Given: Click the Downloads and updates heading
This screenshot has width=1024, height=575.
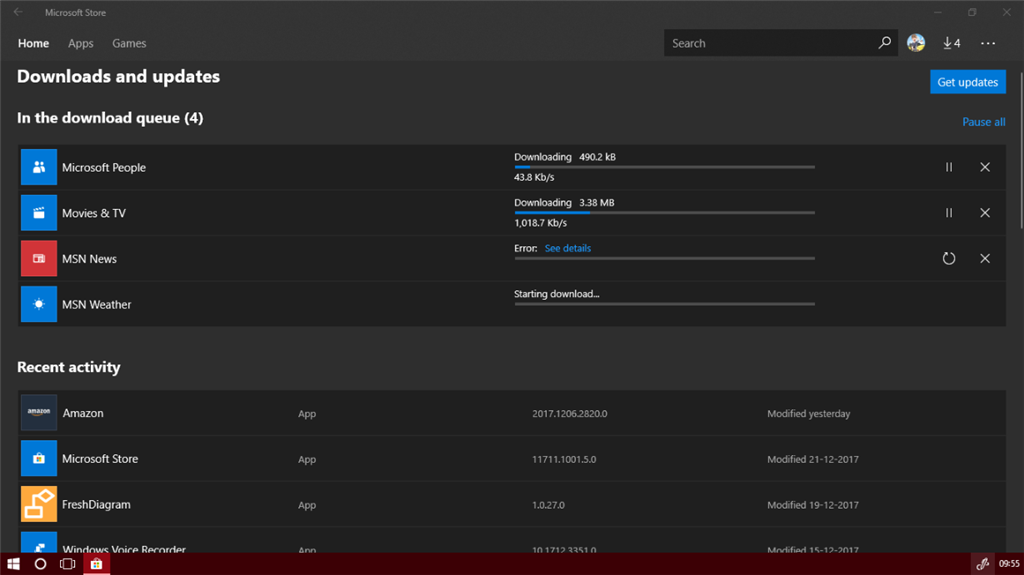Looking at the screenshot, I should (118, 76).
